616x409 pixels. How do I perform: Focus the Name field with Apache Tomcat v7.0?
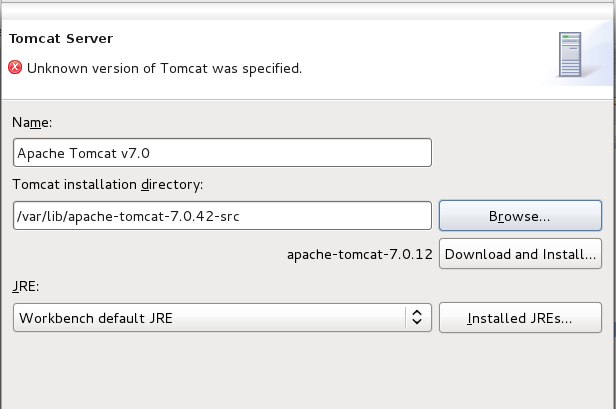[x=222, y=153]
